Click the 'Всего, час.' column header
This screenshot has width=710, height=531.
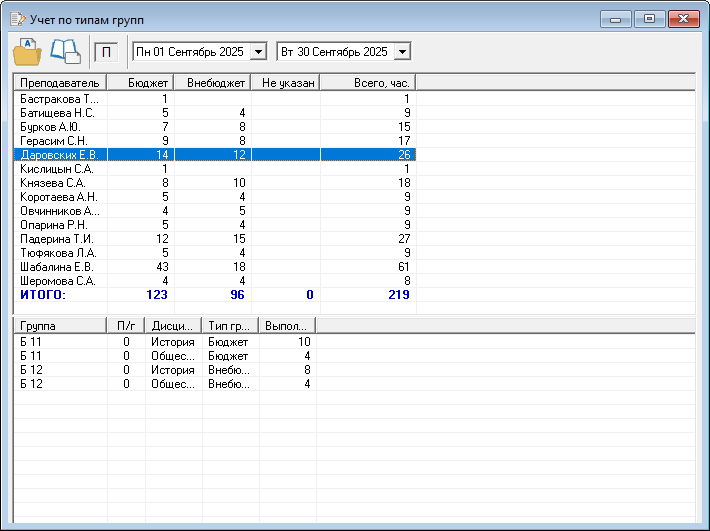tap(367, 82)
